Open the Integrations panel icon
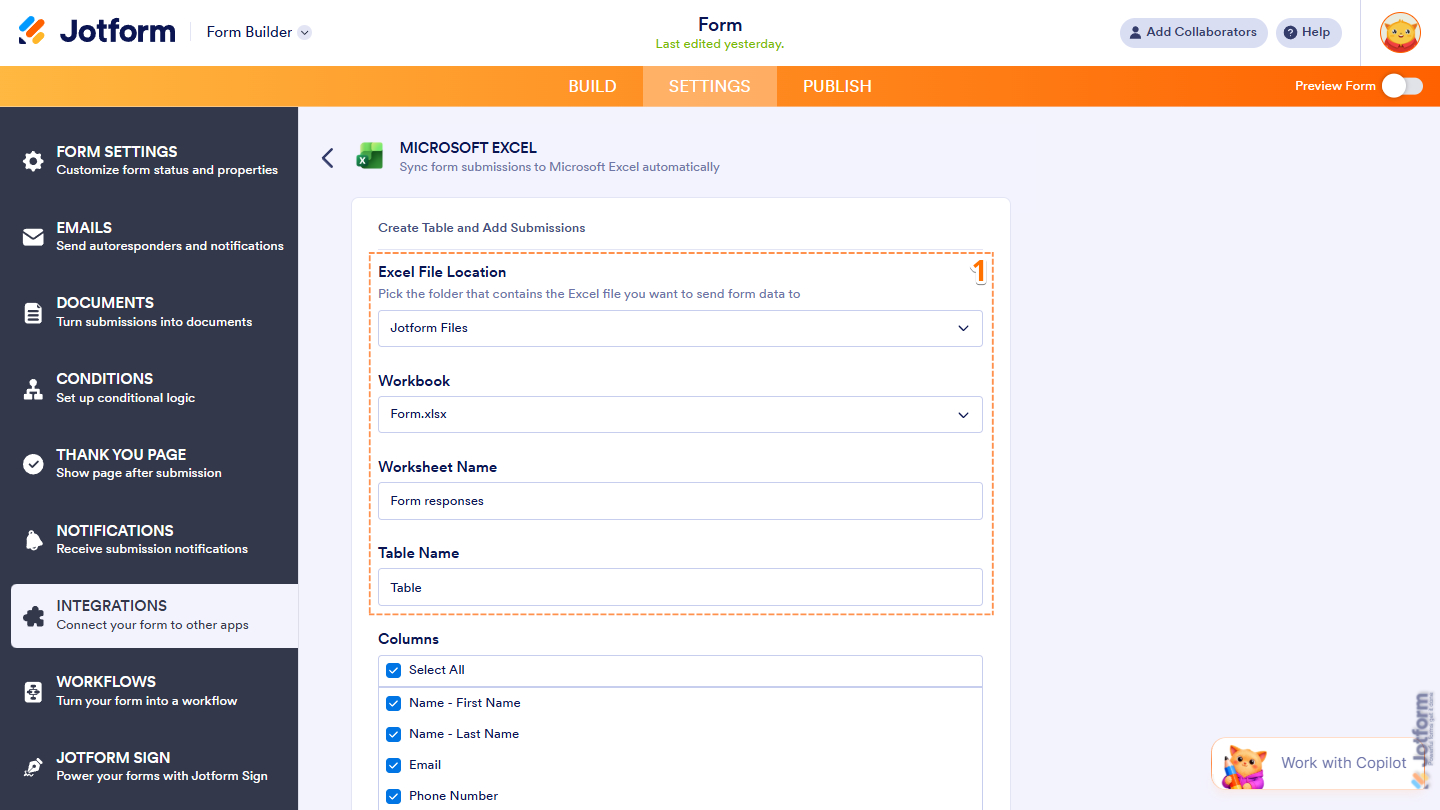Screen dimensions: 1440x810 [x=32, y=615]
